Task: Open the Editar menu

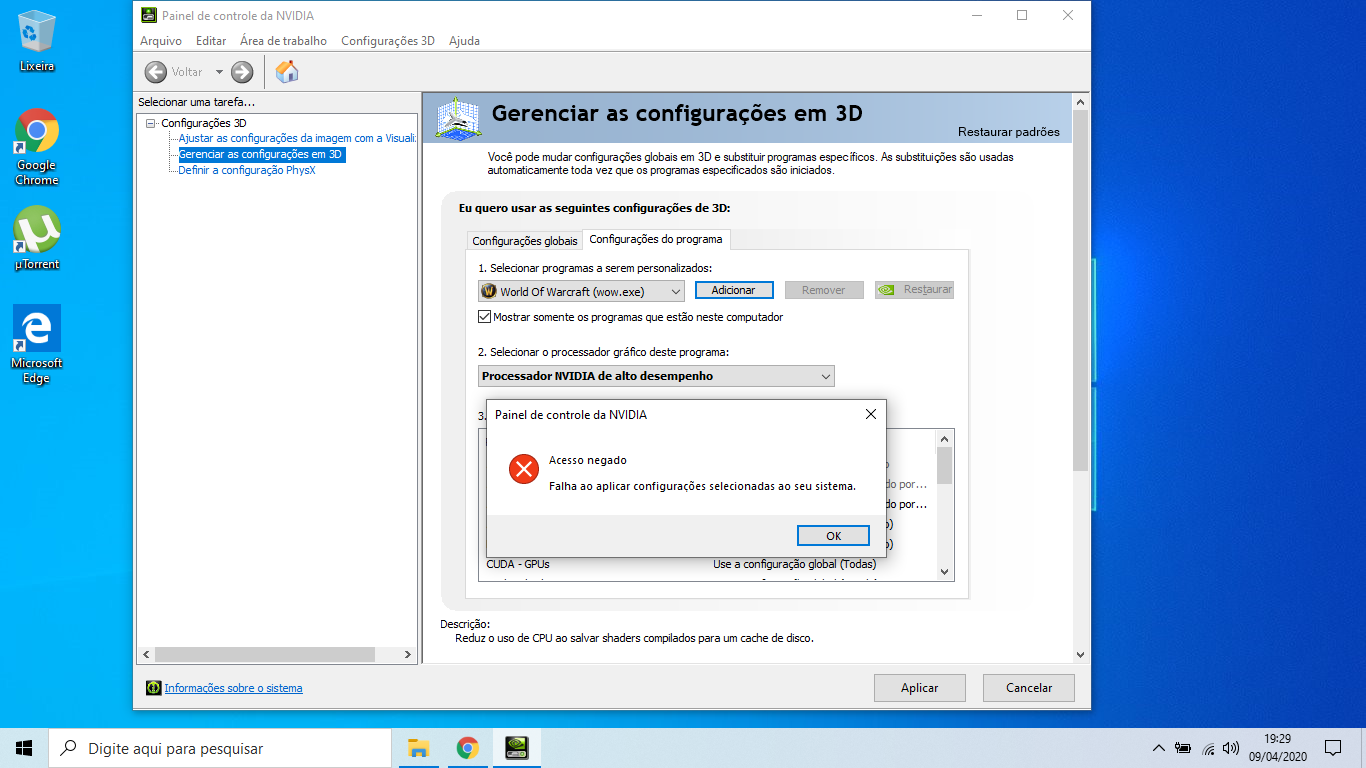Action: point(211,41)
